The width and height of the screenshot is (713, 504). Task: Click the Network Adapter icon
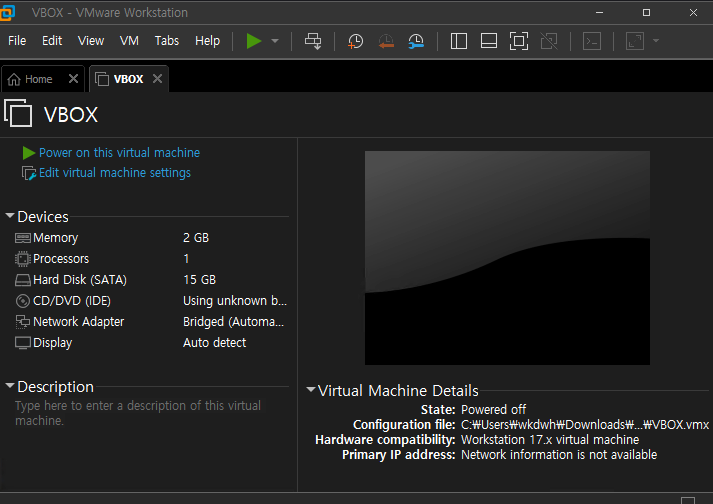coord(23,322)
